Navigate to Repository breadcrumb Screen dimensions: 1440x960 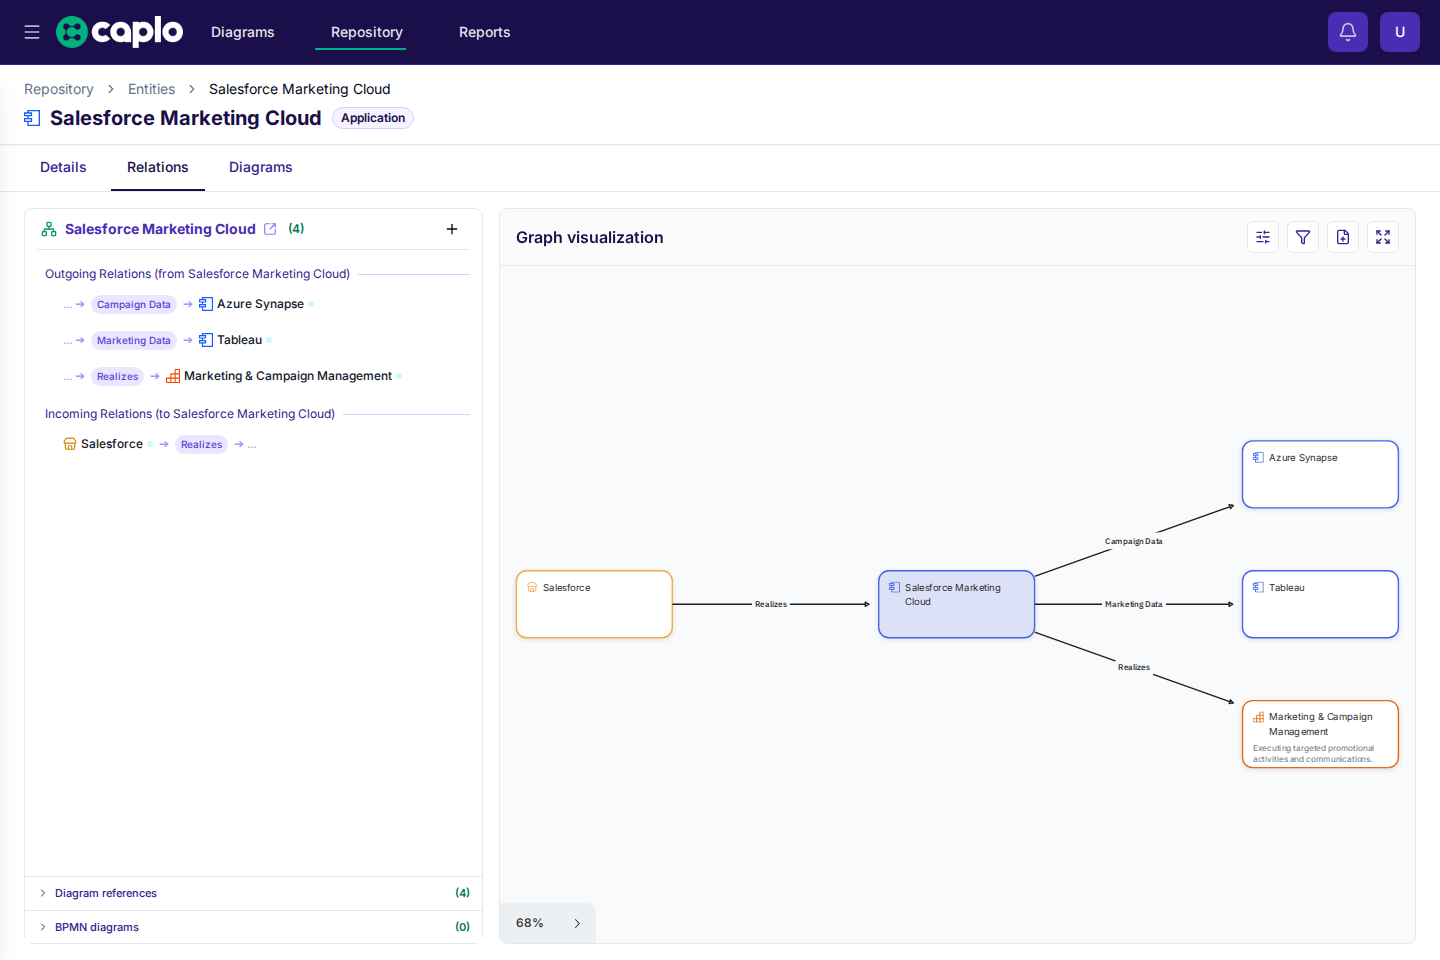click(x=59, y=89)
